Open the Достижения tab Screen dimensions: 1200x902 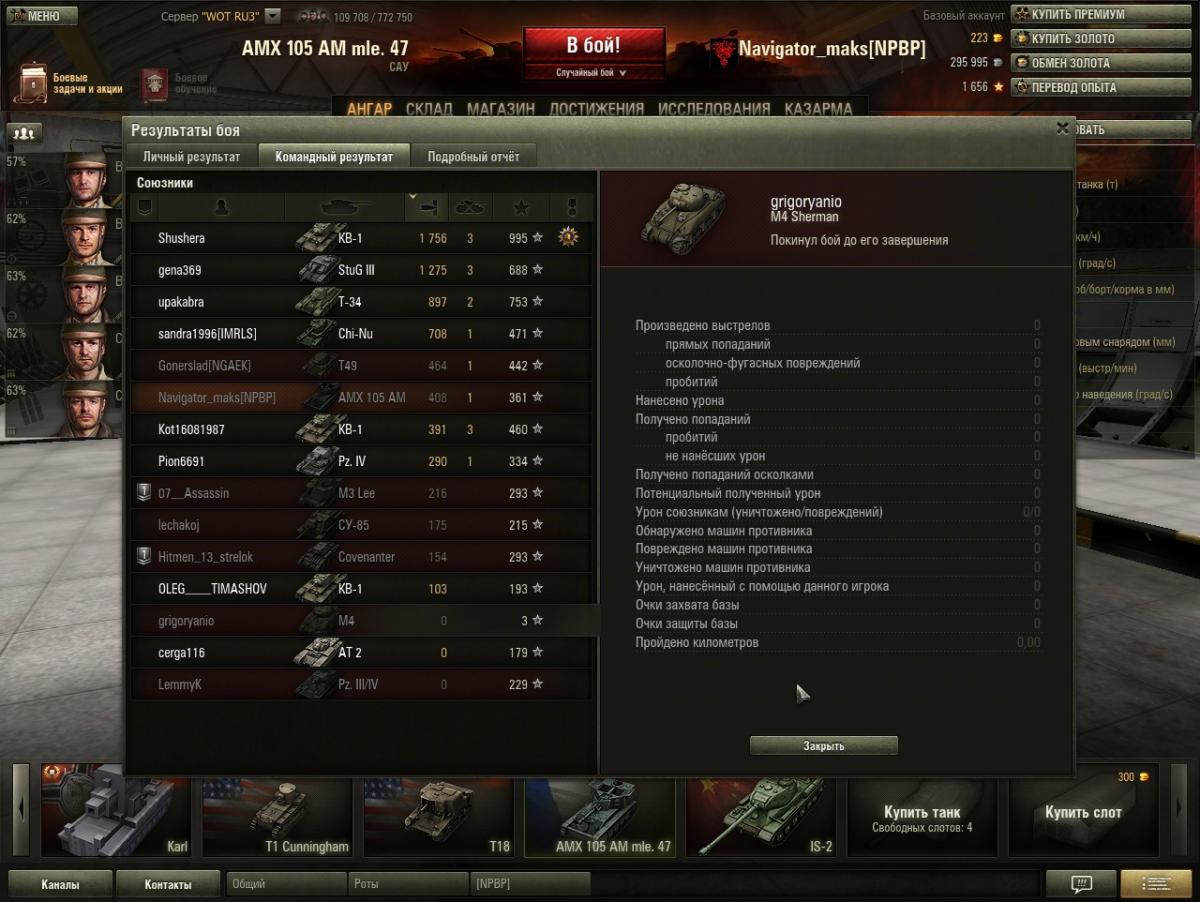point(596,109)
